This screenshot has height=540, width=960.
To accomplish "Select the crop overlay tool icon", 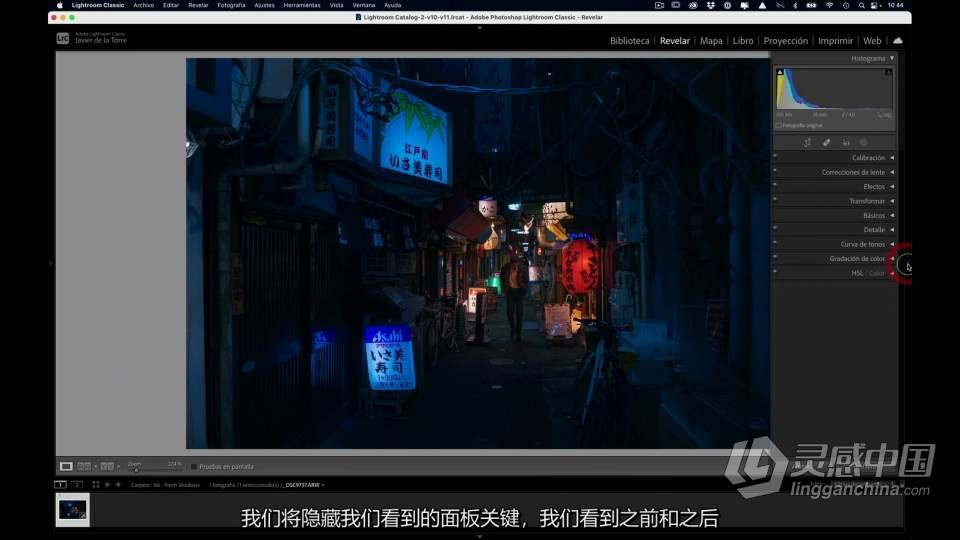I will point(808,143).
